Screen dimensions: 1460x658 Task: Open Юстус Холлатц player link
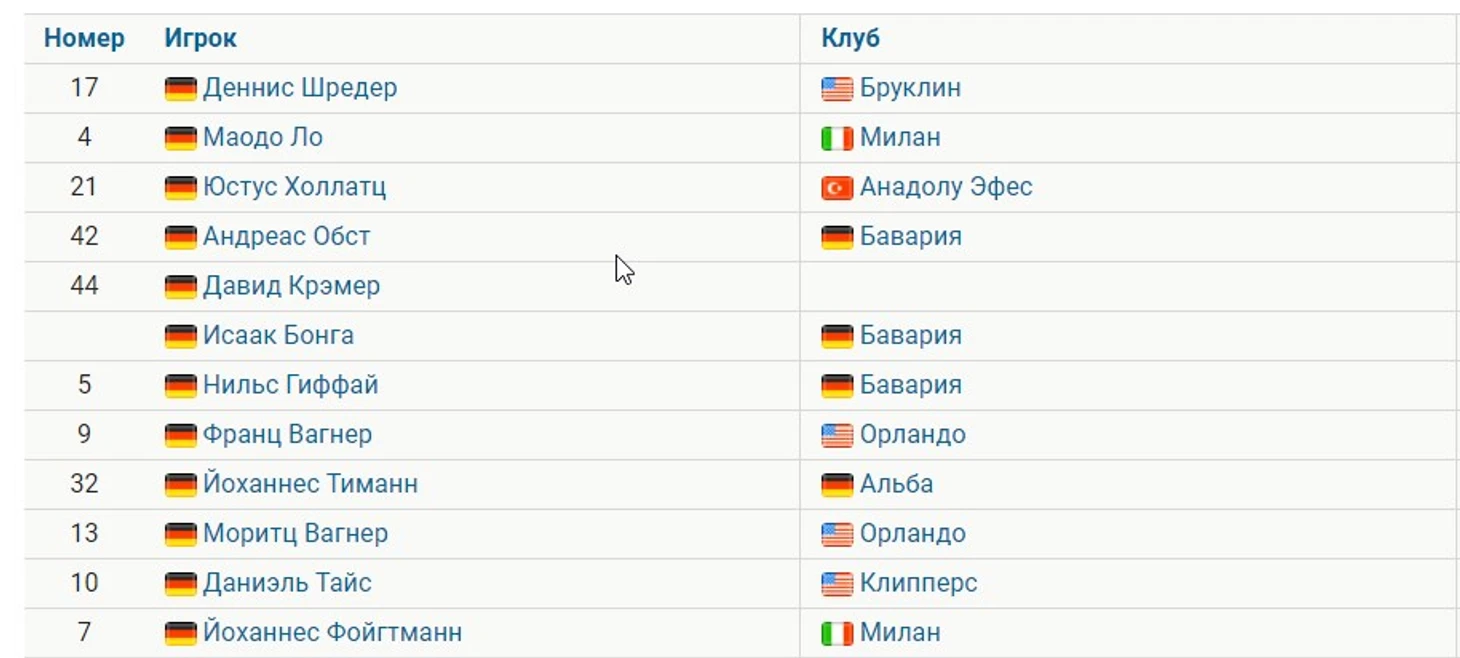click(x=294, y=187)
